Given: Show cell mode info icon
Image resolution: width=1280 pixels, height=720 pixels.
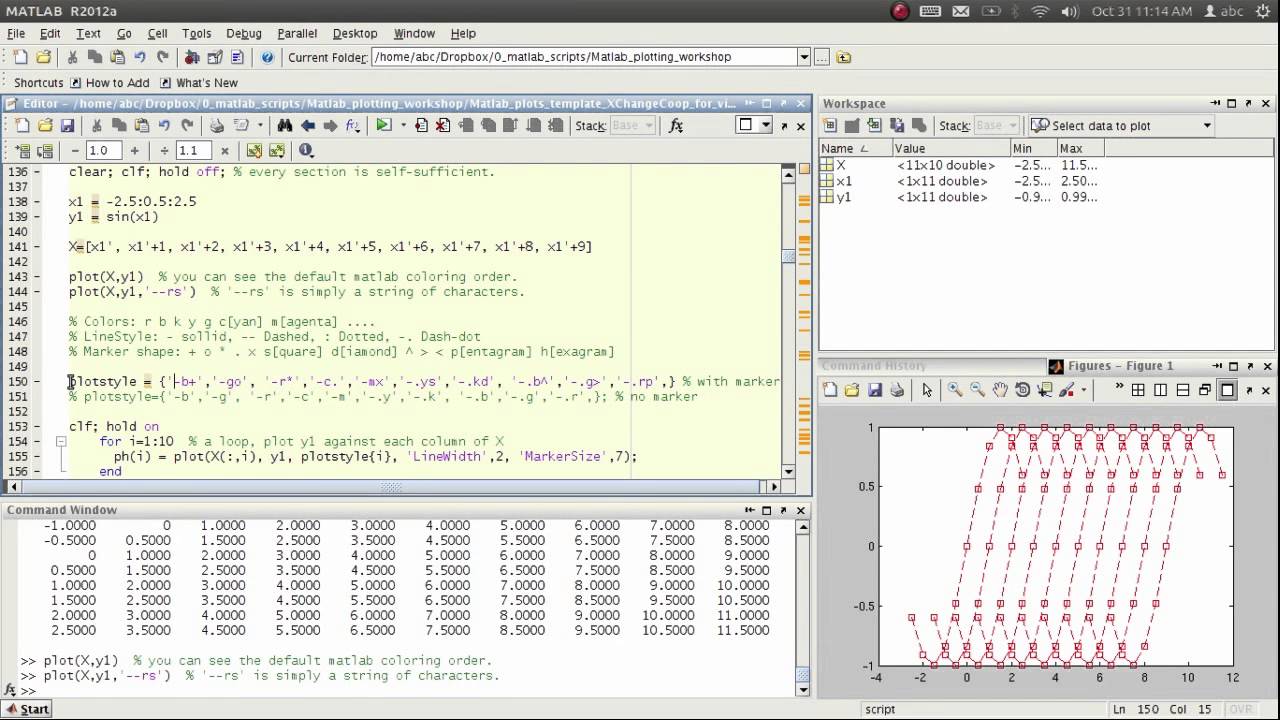Looking at the screenshot, I should coord(306,150).
